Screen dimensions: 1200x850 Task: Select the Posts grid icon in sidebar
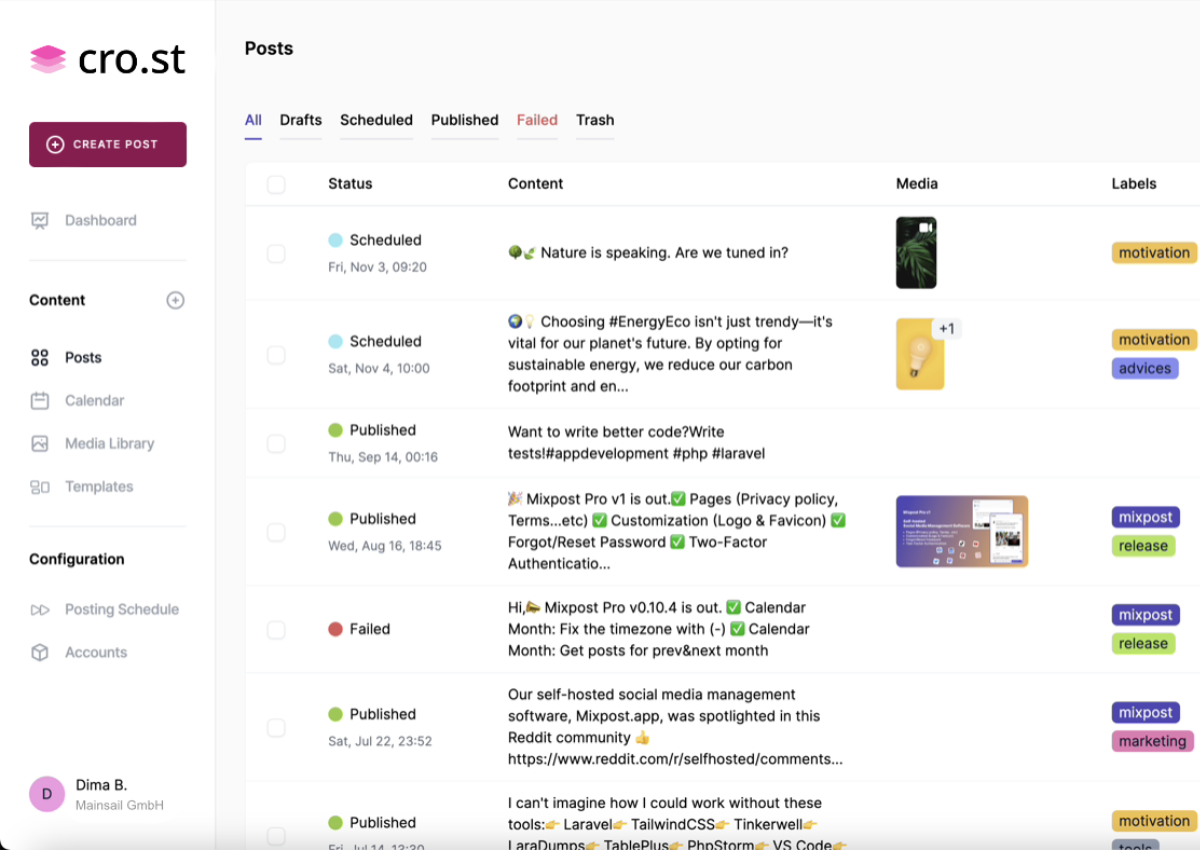click(40, 357)
